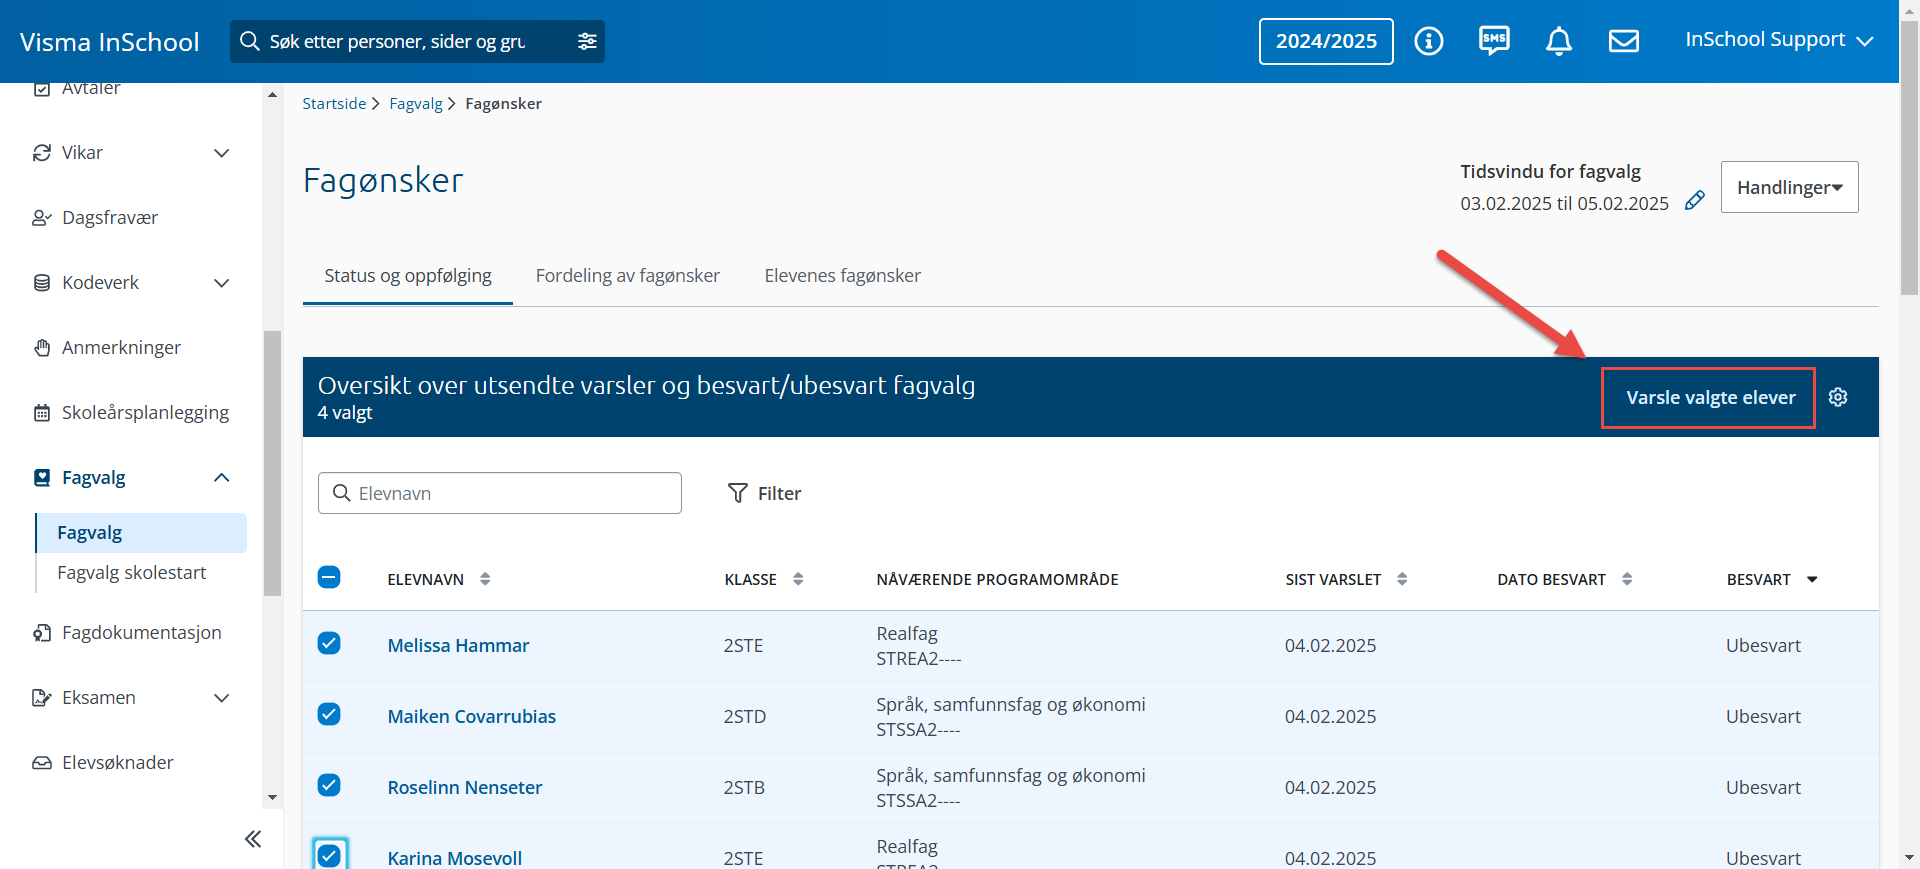Collapse the Fagvalg menu chevron
Screen dimensions: 1920x869
[222, 478]
